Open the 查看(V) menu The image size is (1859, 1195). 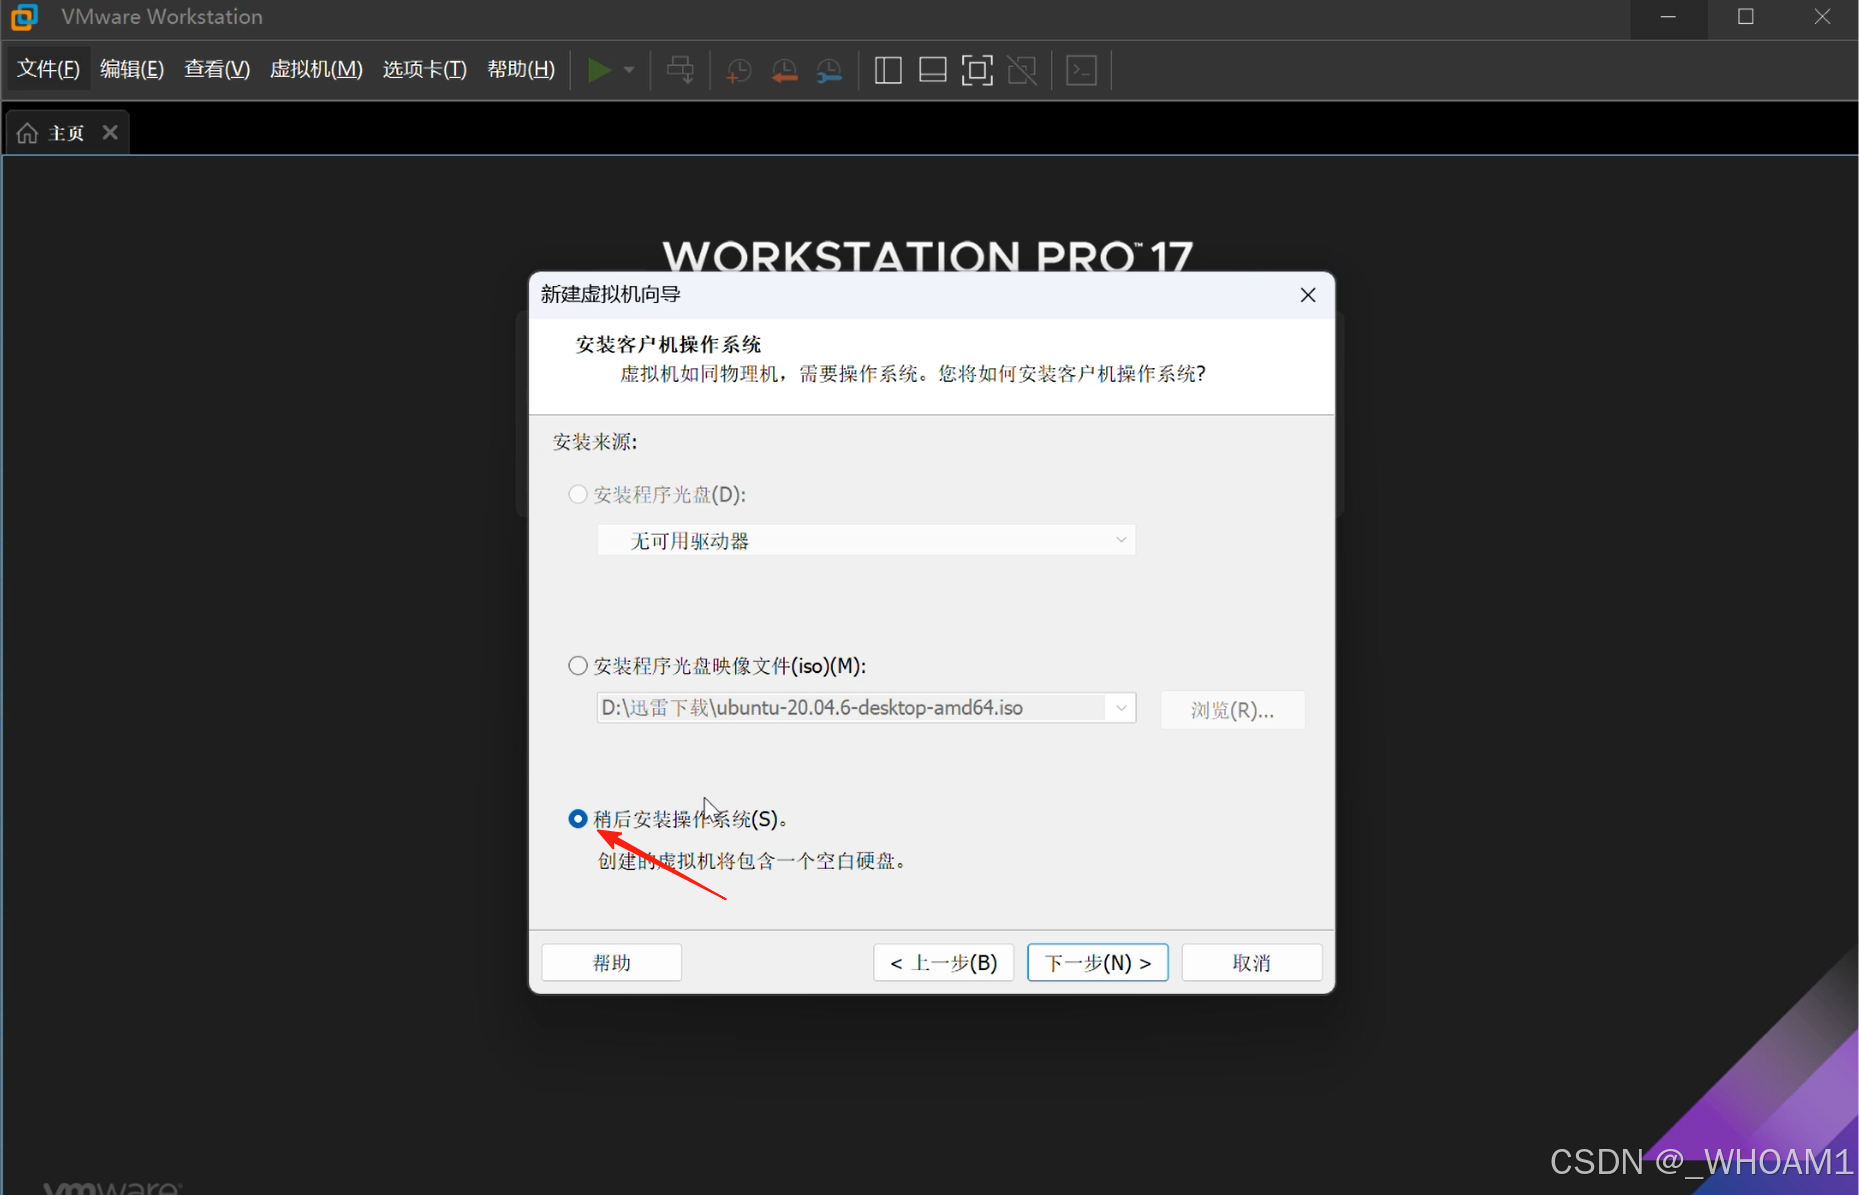click(217, 69)
